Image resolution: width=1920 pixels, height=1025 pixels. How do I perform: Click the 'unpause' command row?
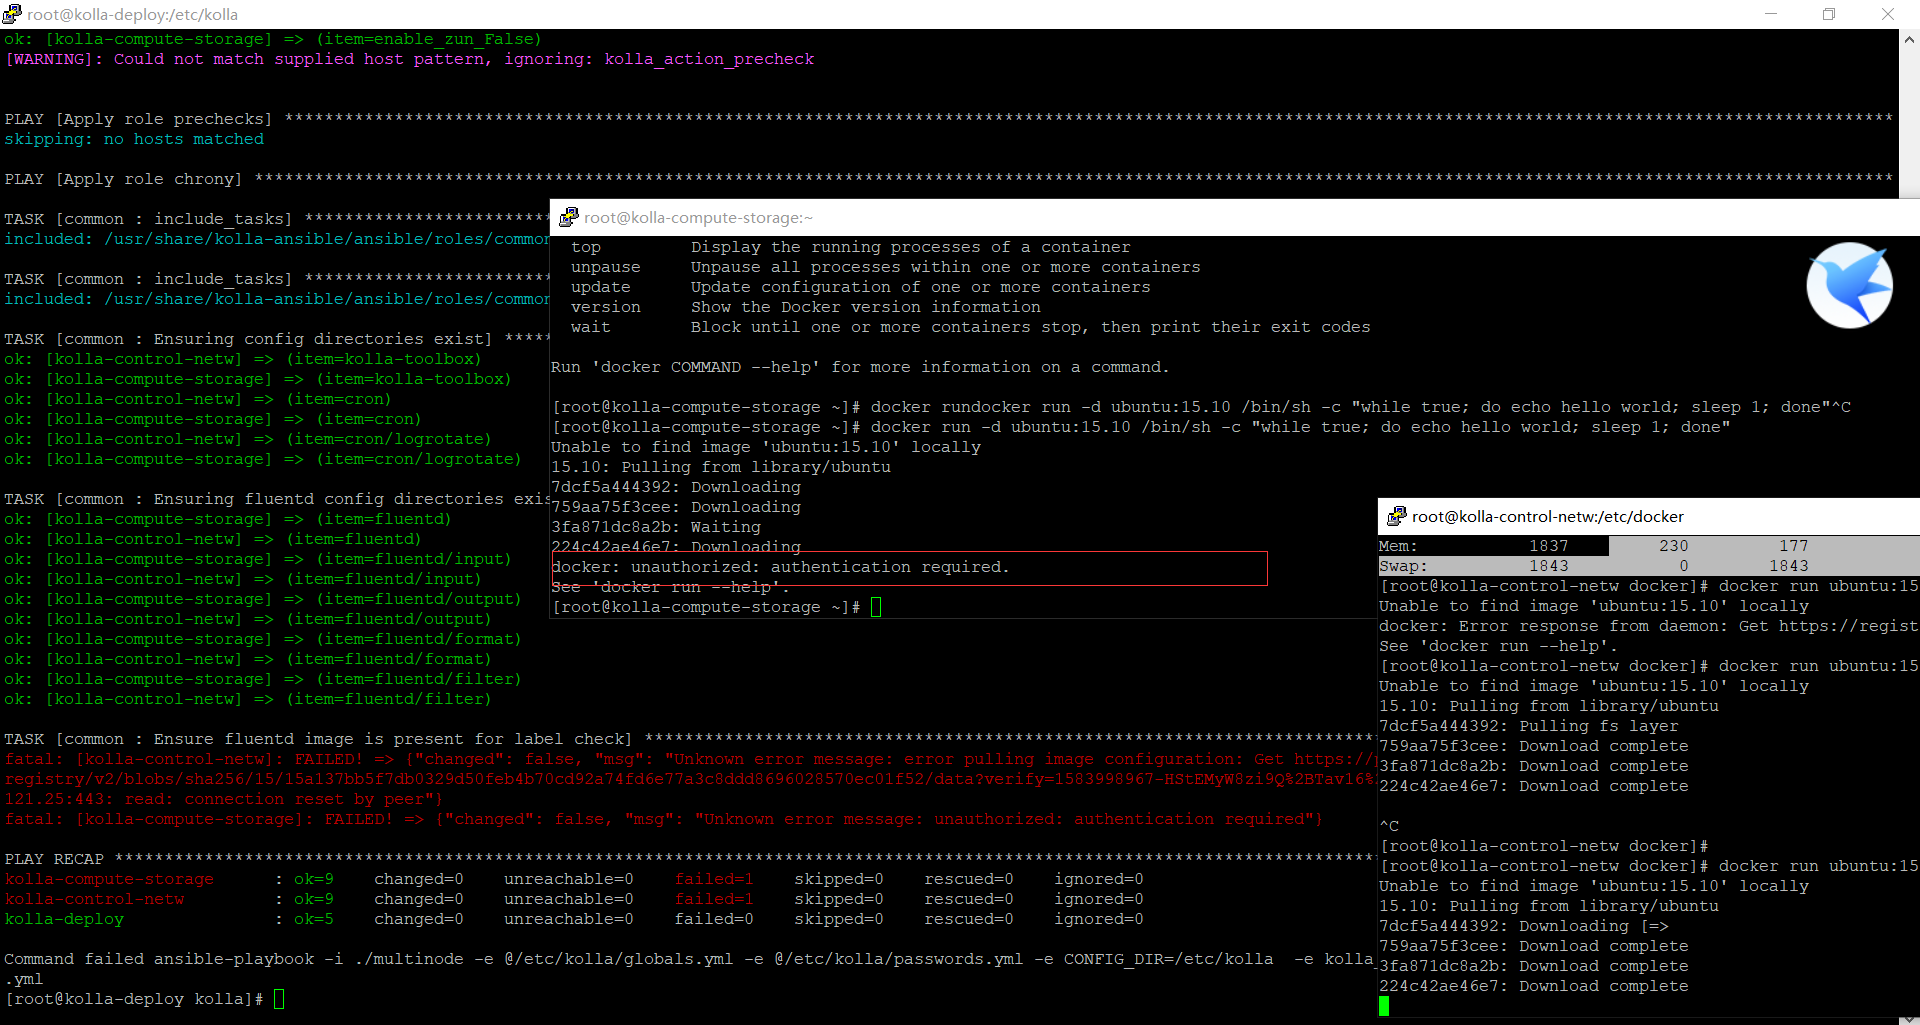(885, 267)
